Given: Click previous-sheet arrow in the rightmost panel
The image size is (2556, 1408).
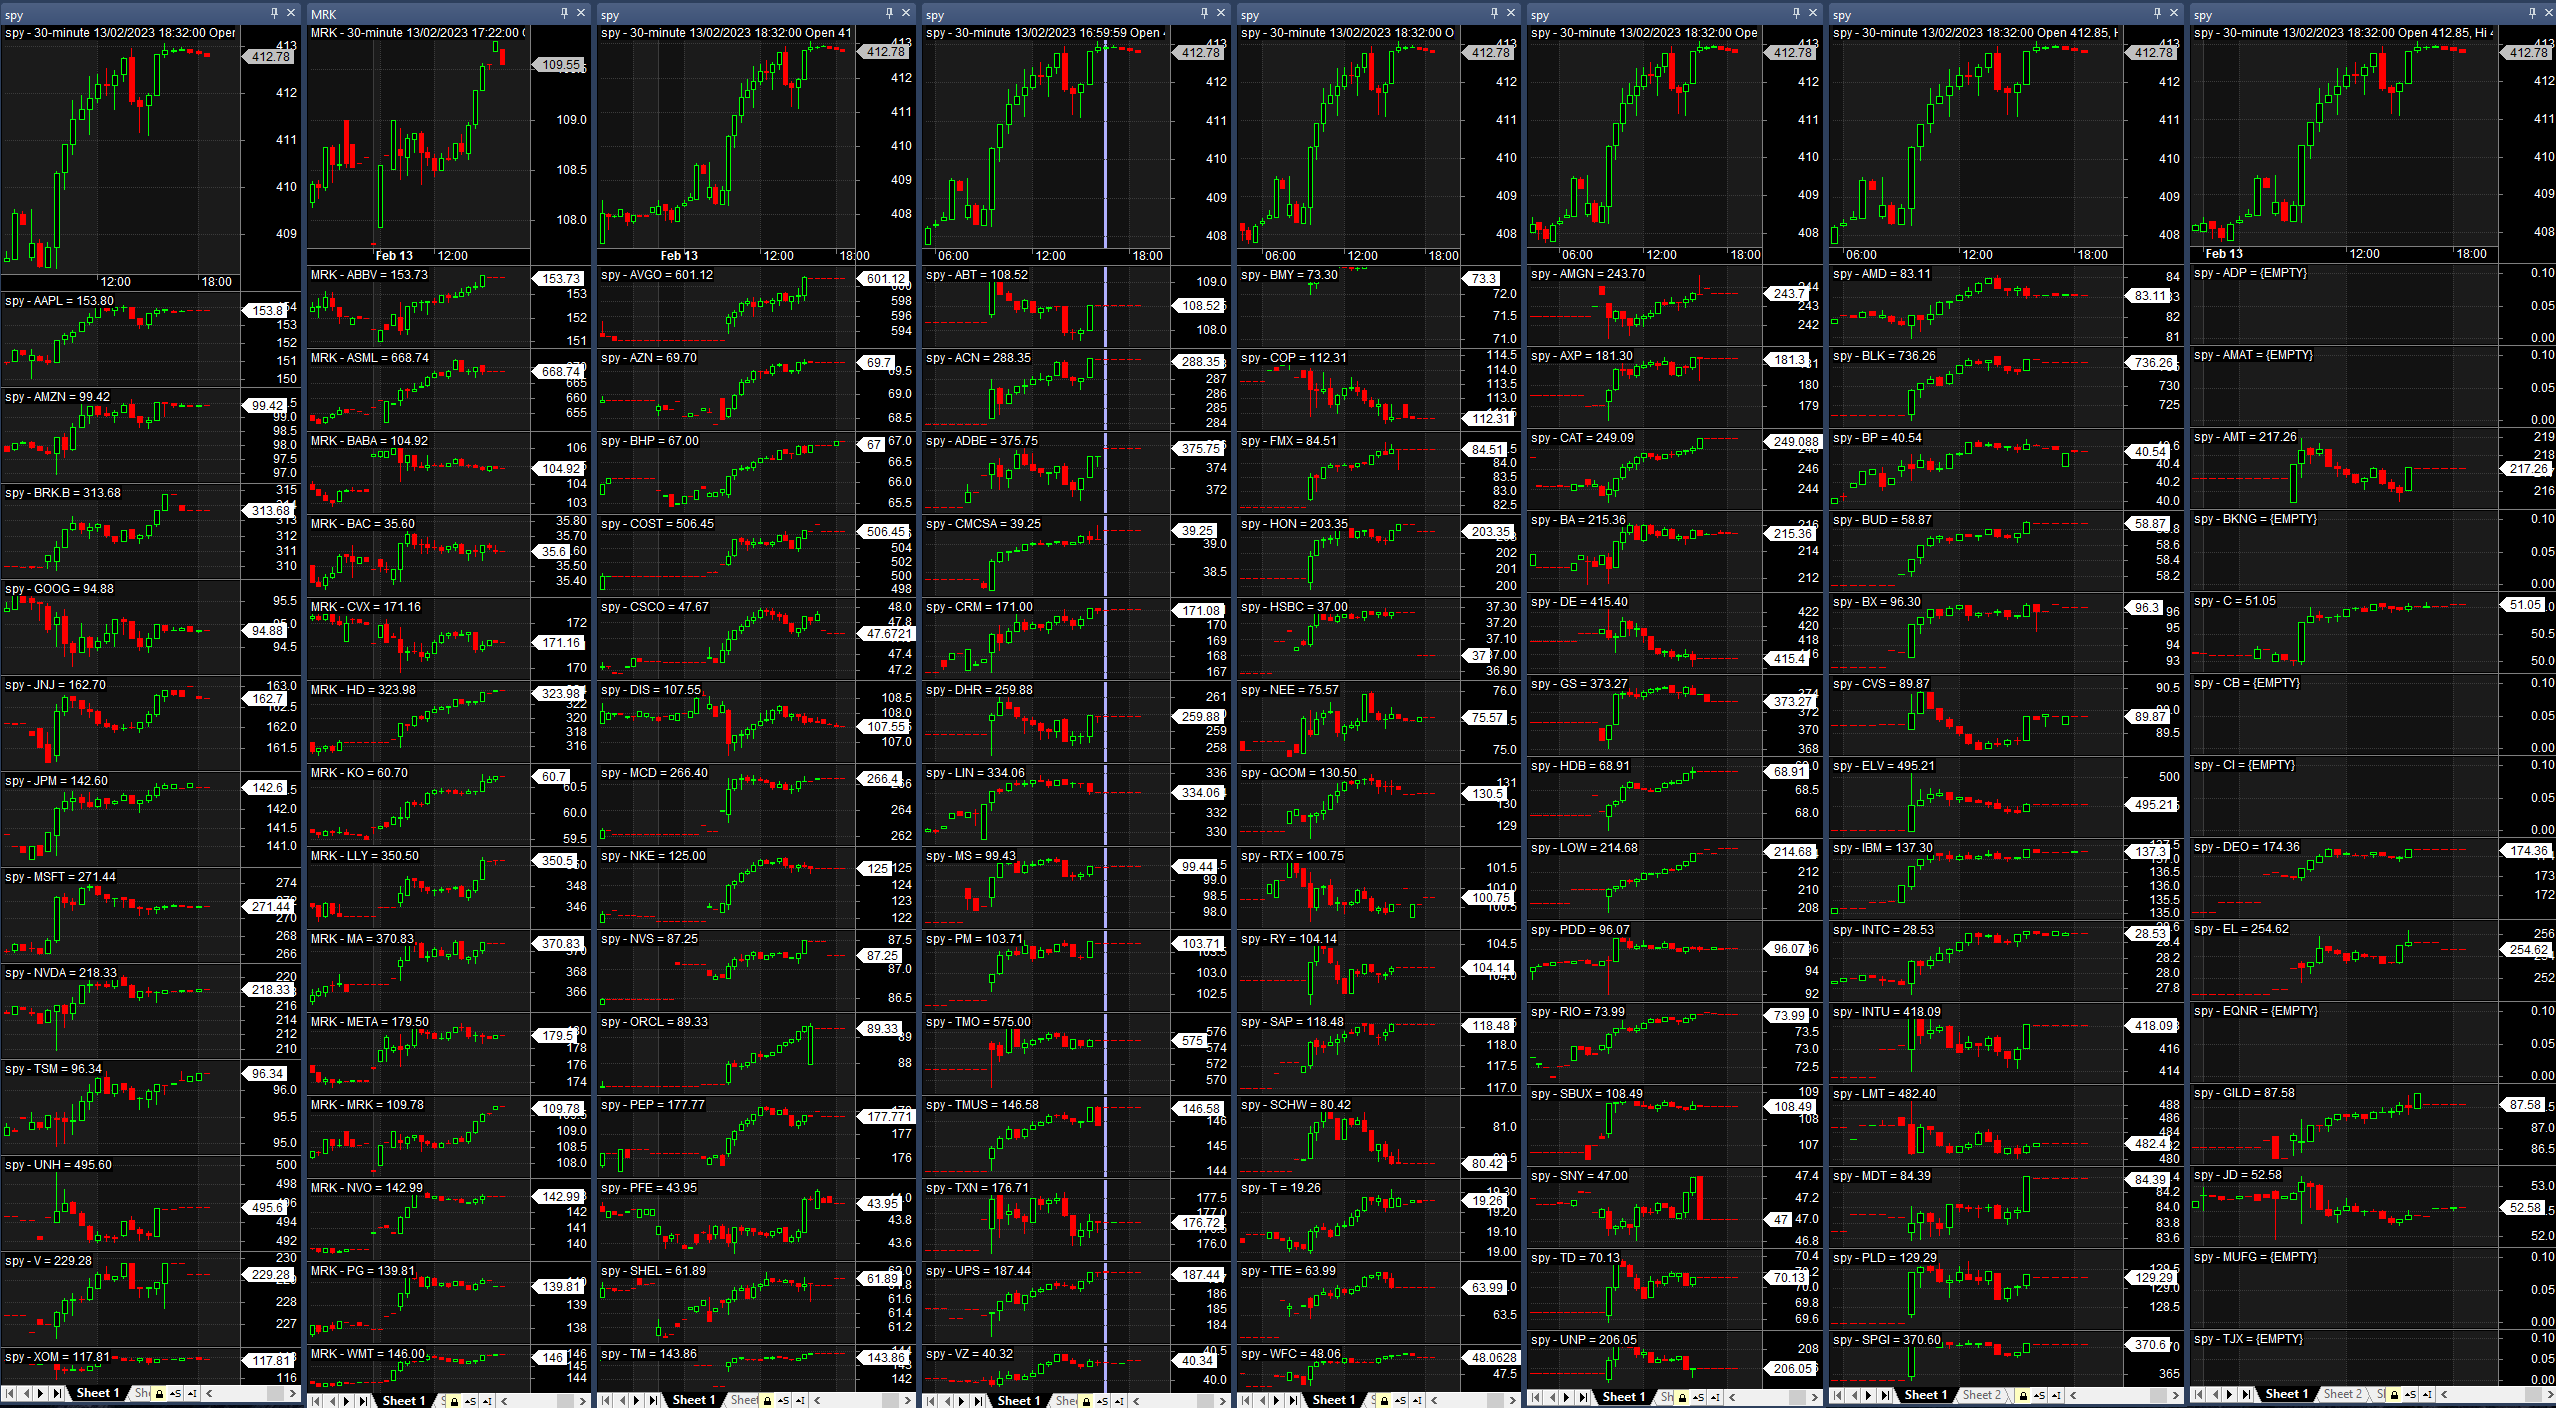Looking at the screenshot, I should coord(2213,1394).
